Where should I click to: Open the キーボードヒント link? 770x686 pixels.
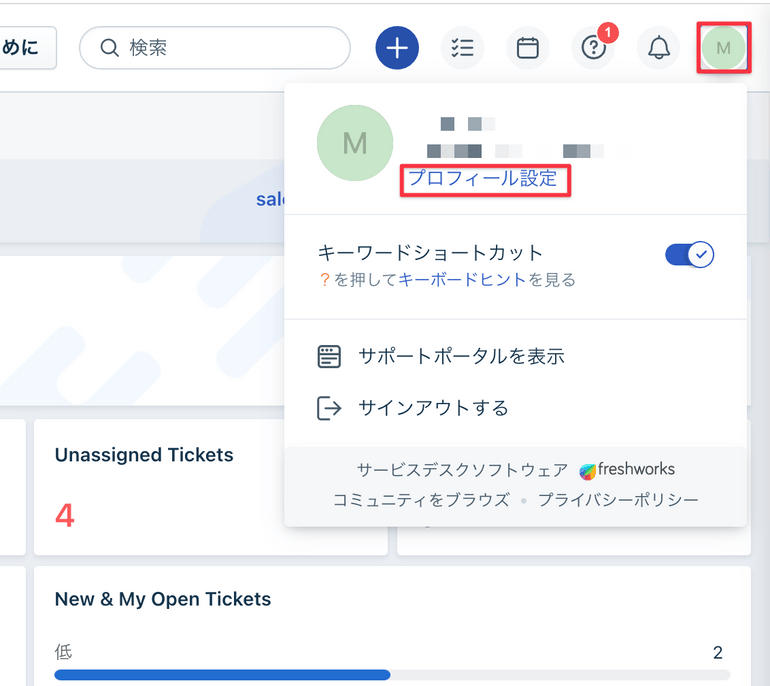point(462,280)
